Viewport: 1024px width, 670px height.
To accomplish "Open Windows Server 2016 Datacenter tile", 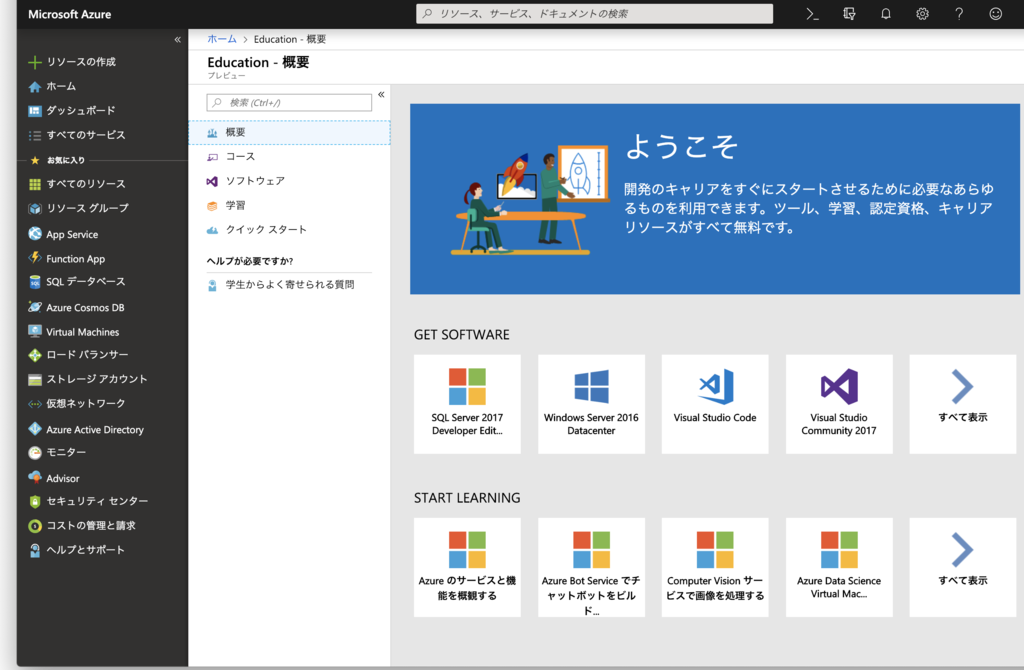I will point(591,404).
